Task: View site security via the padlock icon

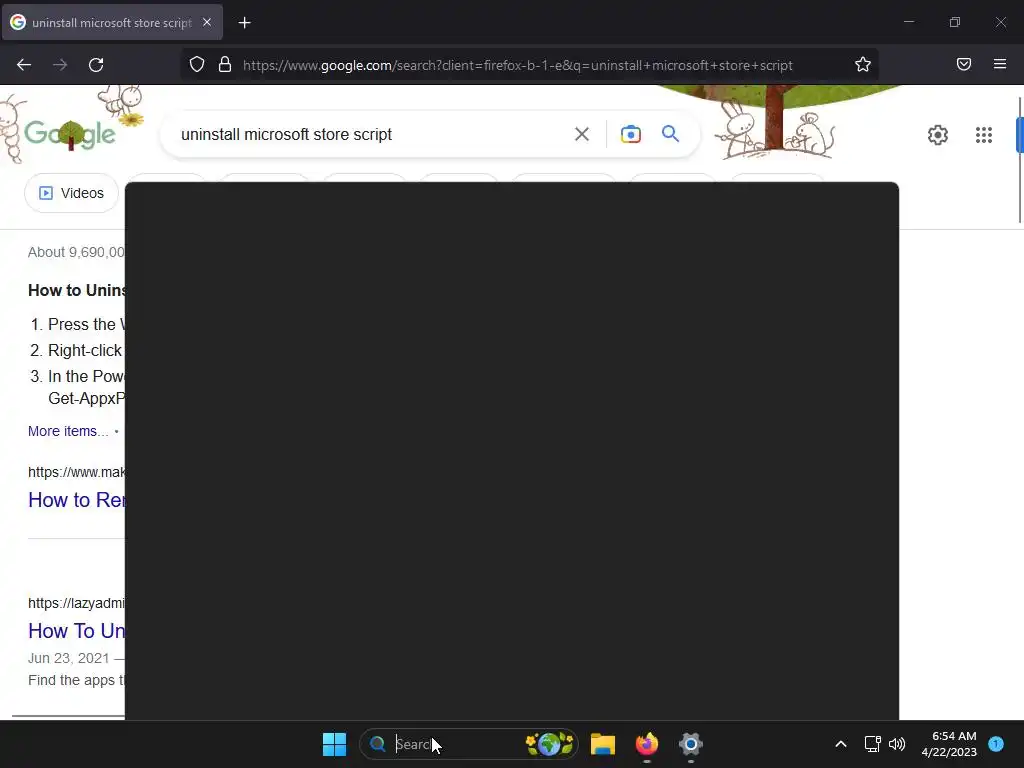Action: tap(225, 64)
